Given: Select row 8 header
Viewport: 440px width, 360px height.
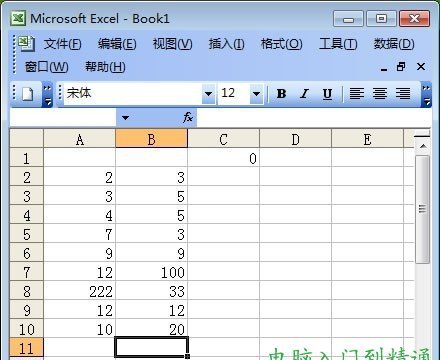Looking at the screenshot, I should point(27,291).
